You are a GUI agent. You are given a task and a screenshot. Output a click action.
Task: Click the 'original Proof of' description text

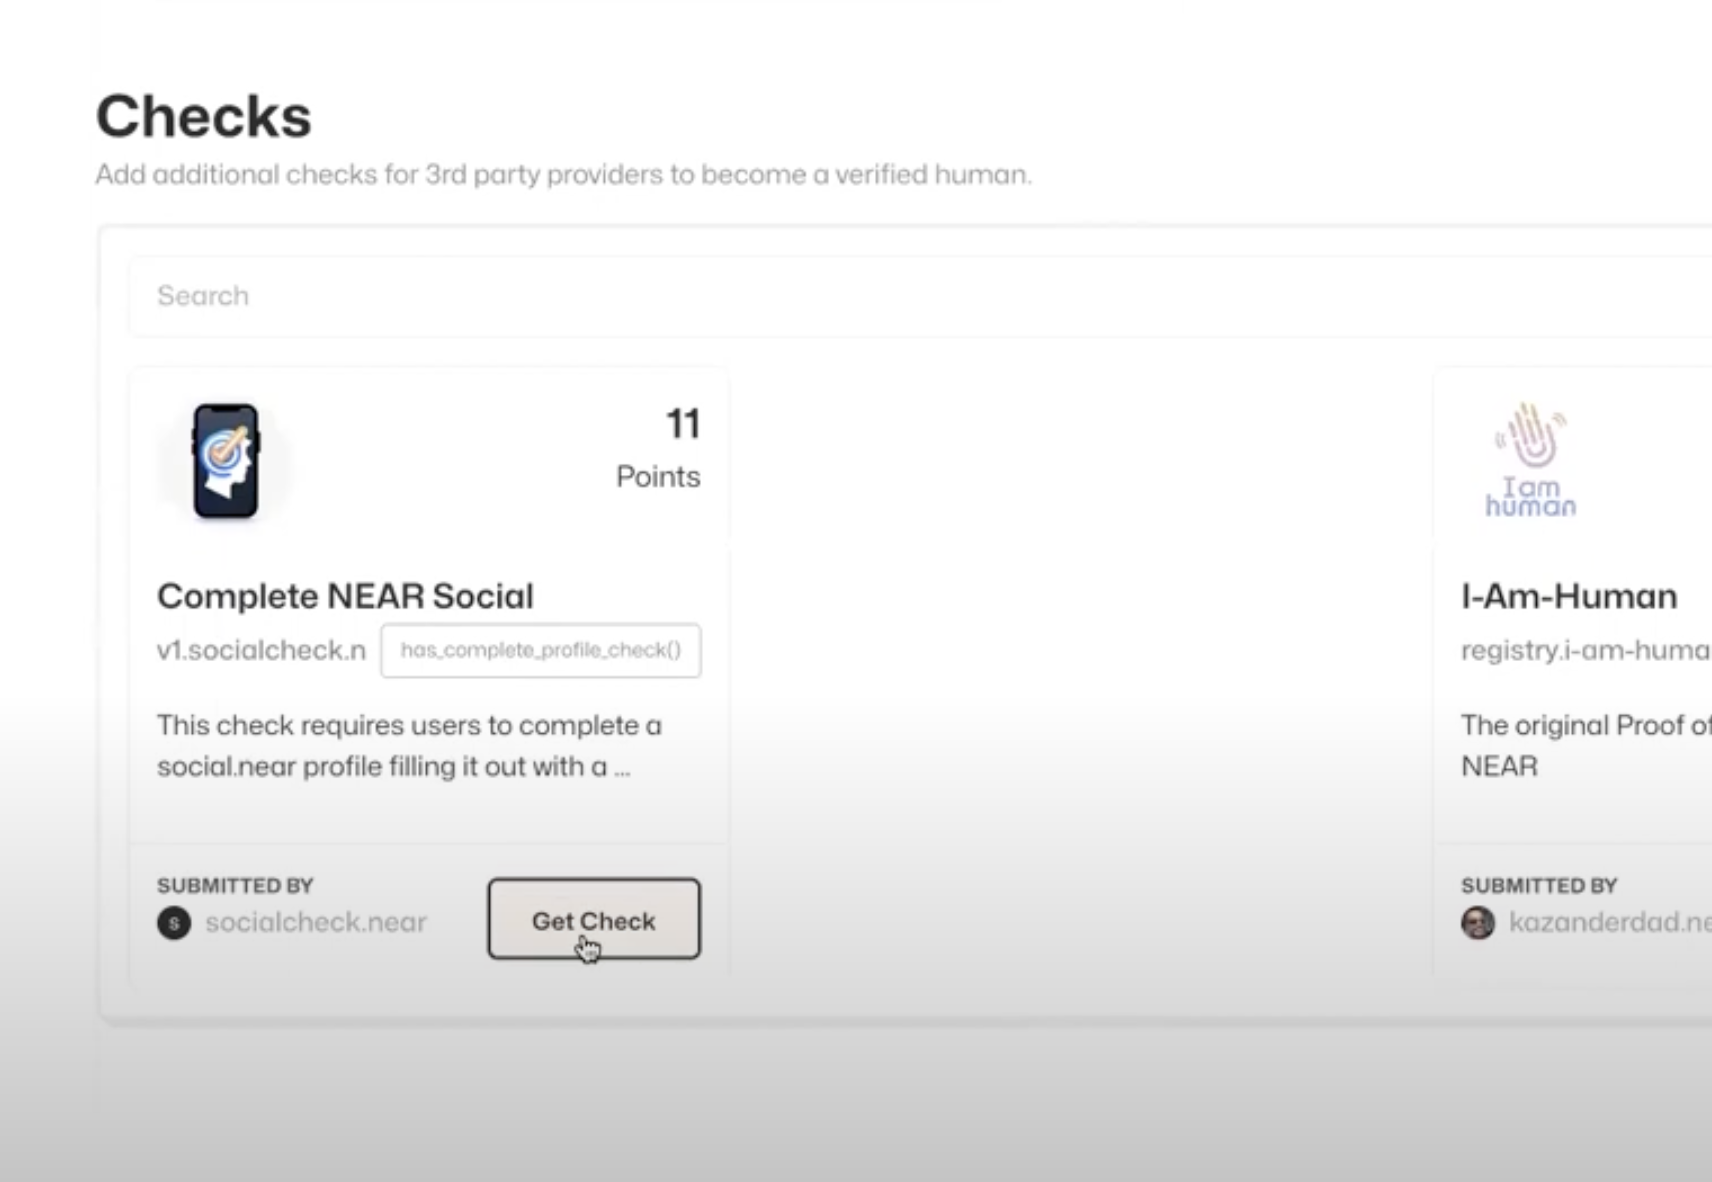(1585, 745)
